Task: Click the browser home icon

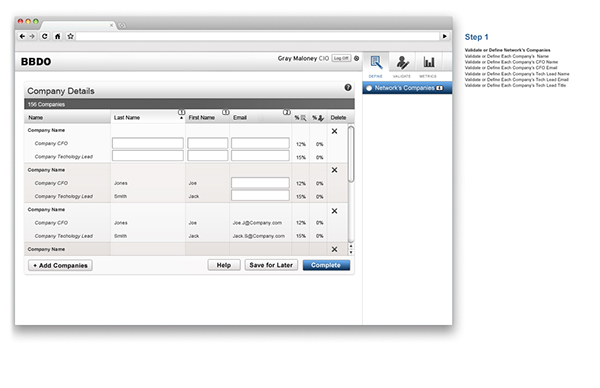Action: [x=57, y=36]
